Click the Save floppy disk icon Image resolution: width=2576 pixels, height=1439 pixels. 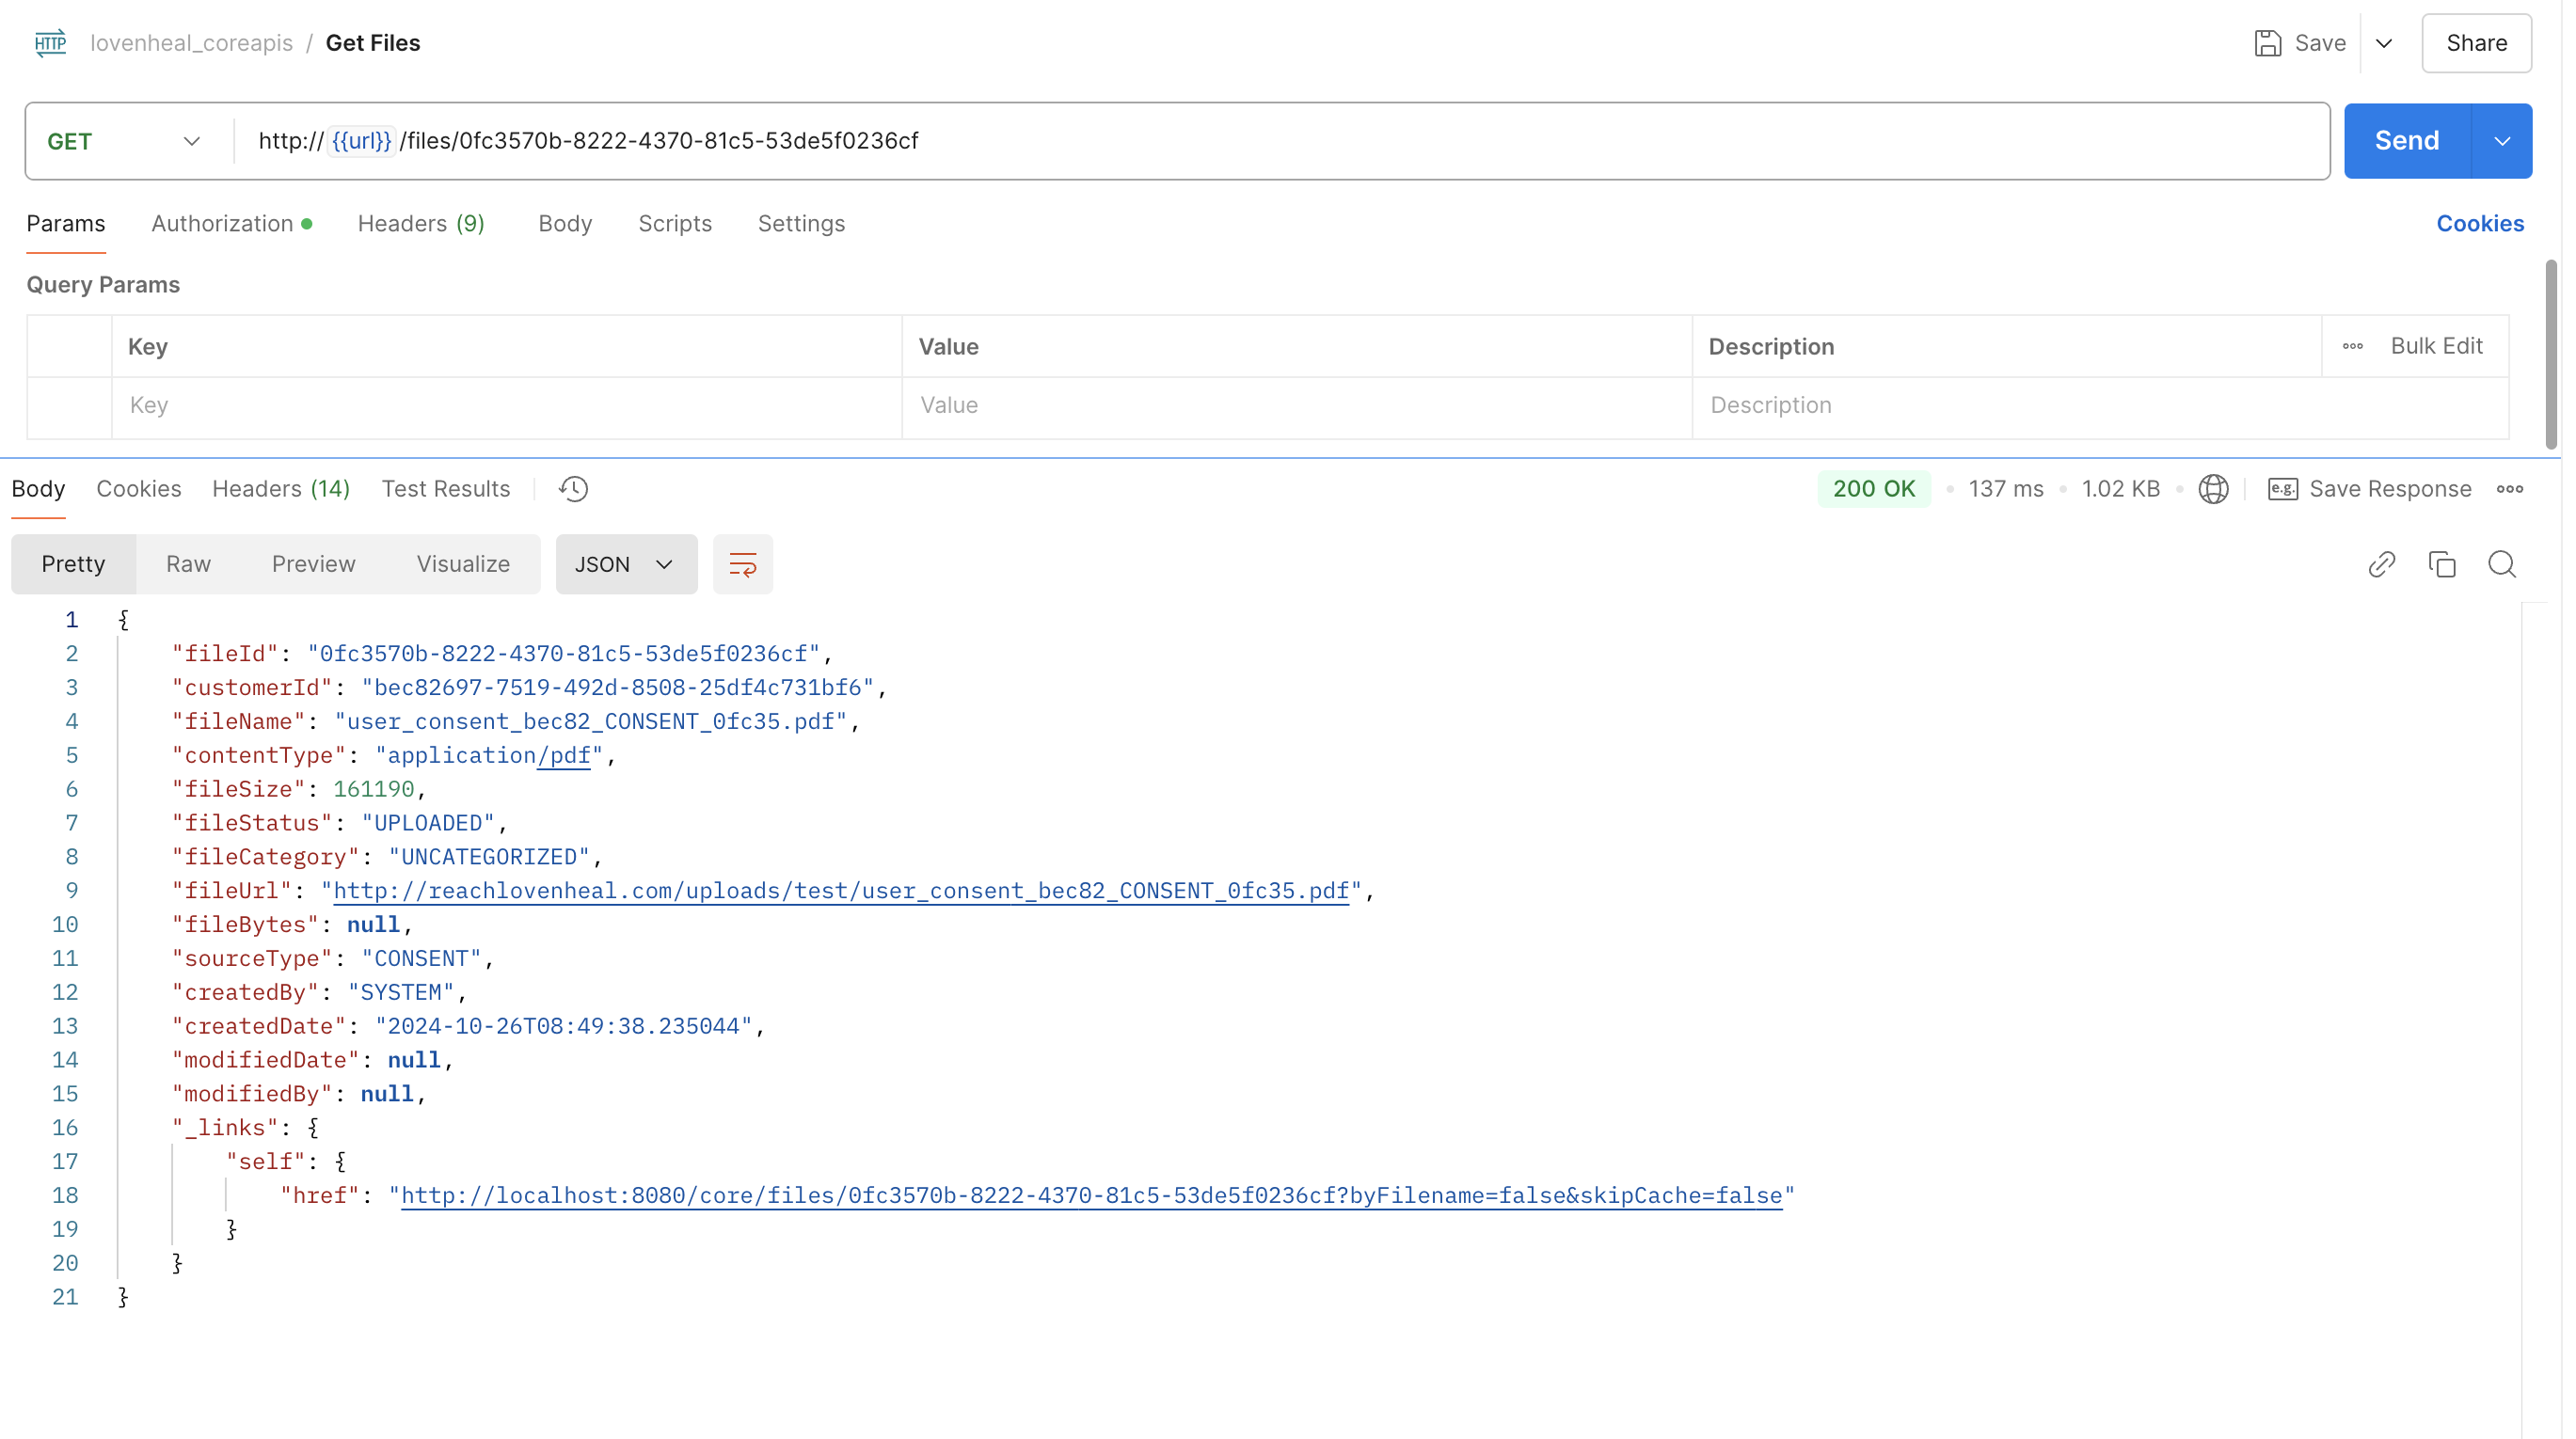[2267, 43]
